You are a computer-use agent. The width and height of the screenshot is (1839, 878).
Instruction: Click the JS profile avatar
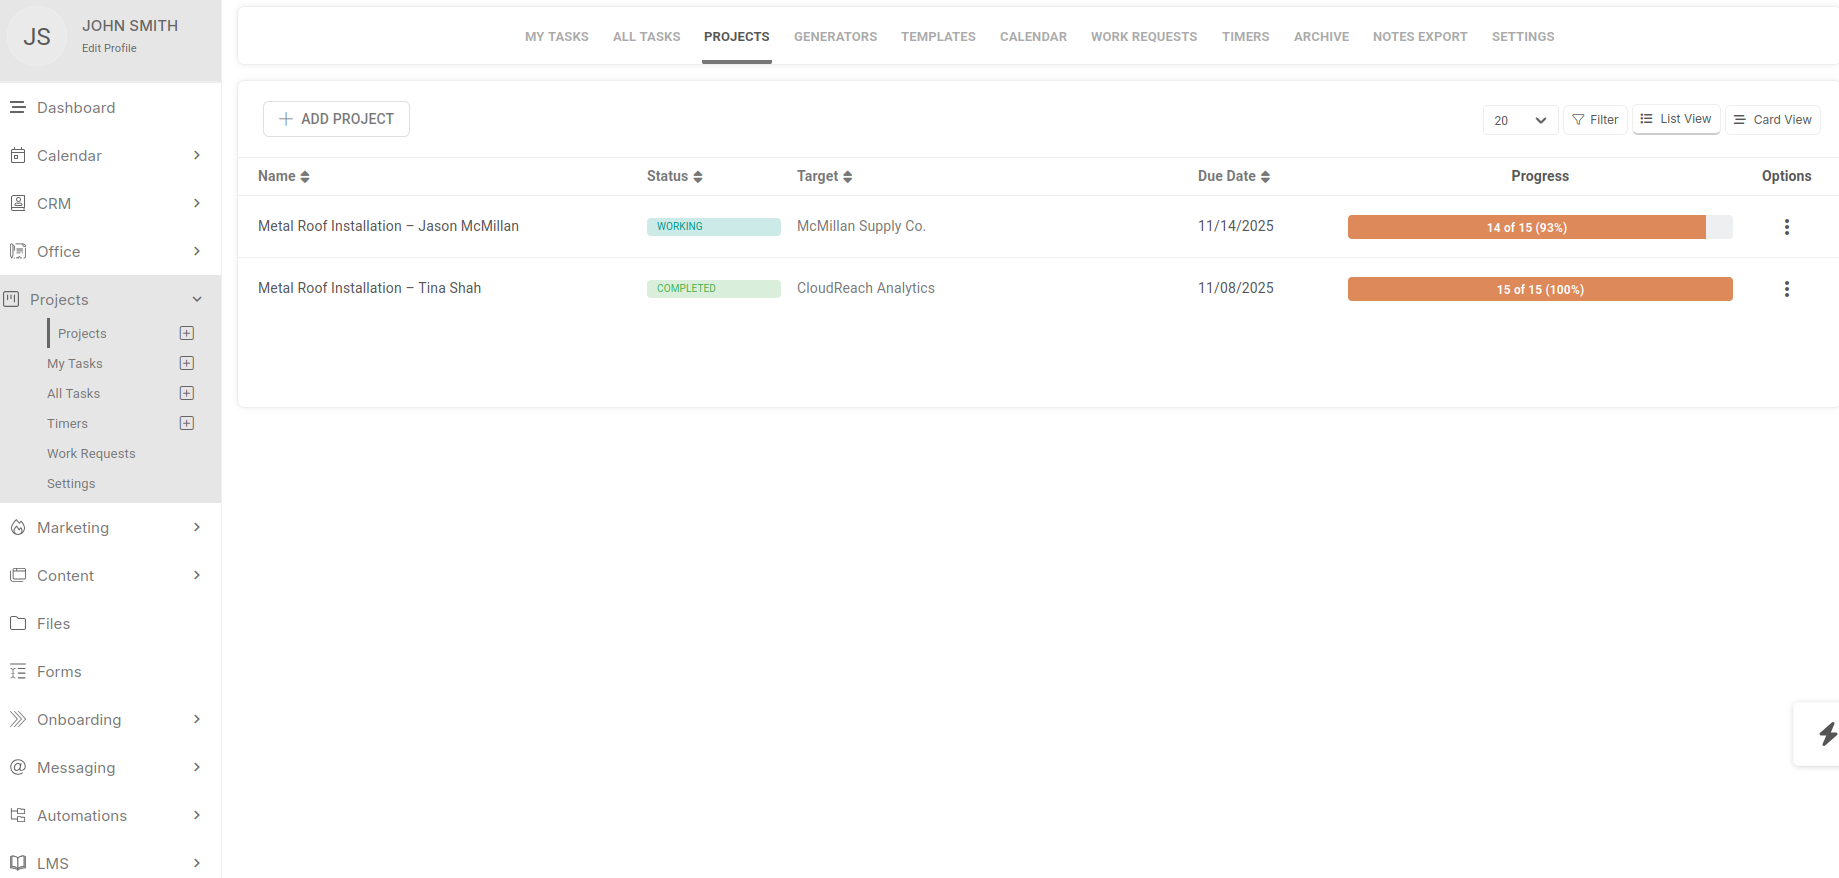[37, 37]
